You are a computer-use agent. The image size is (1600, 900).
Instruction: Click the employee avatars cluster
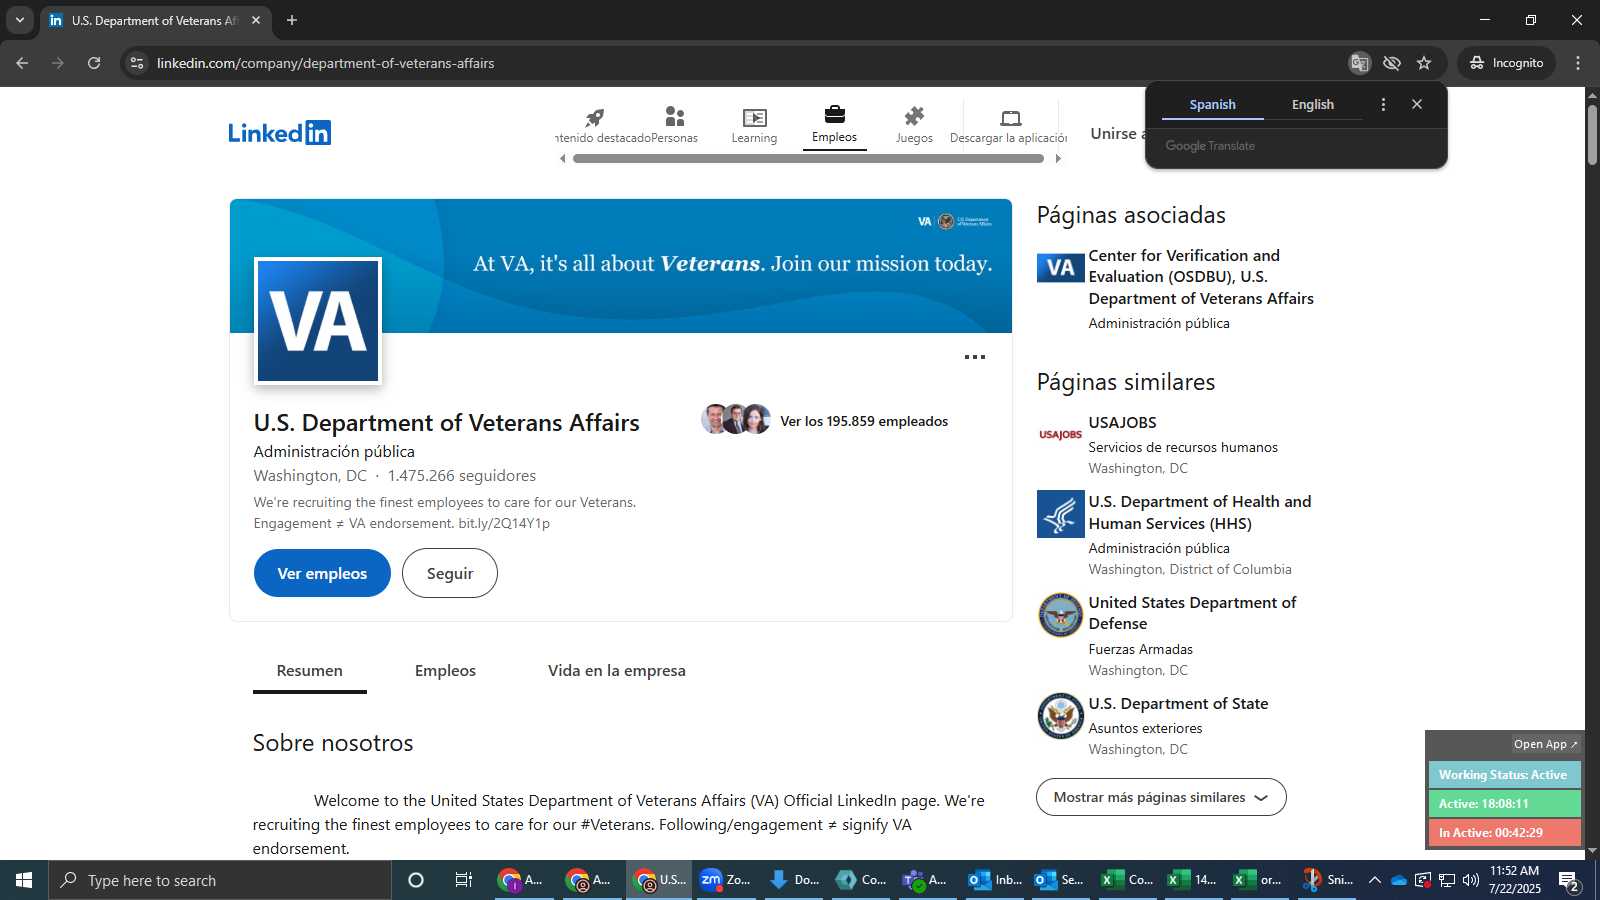736,419
